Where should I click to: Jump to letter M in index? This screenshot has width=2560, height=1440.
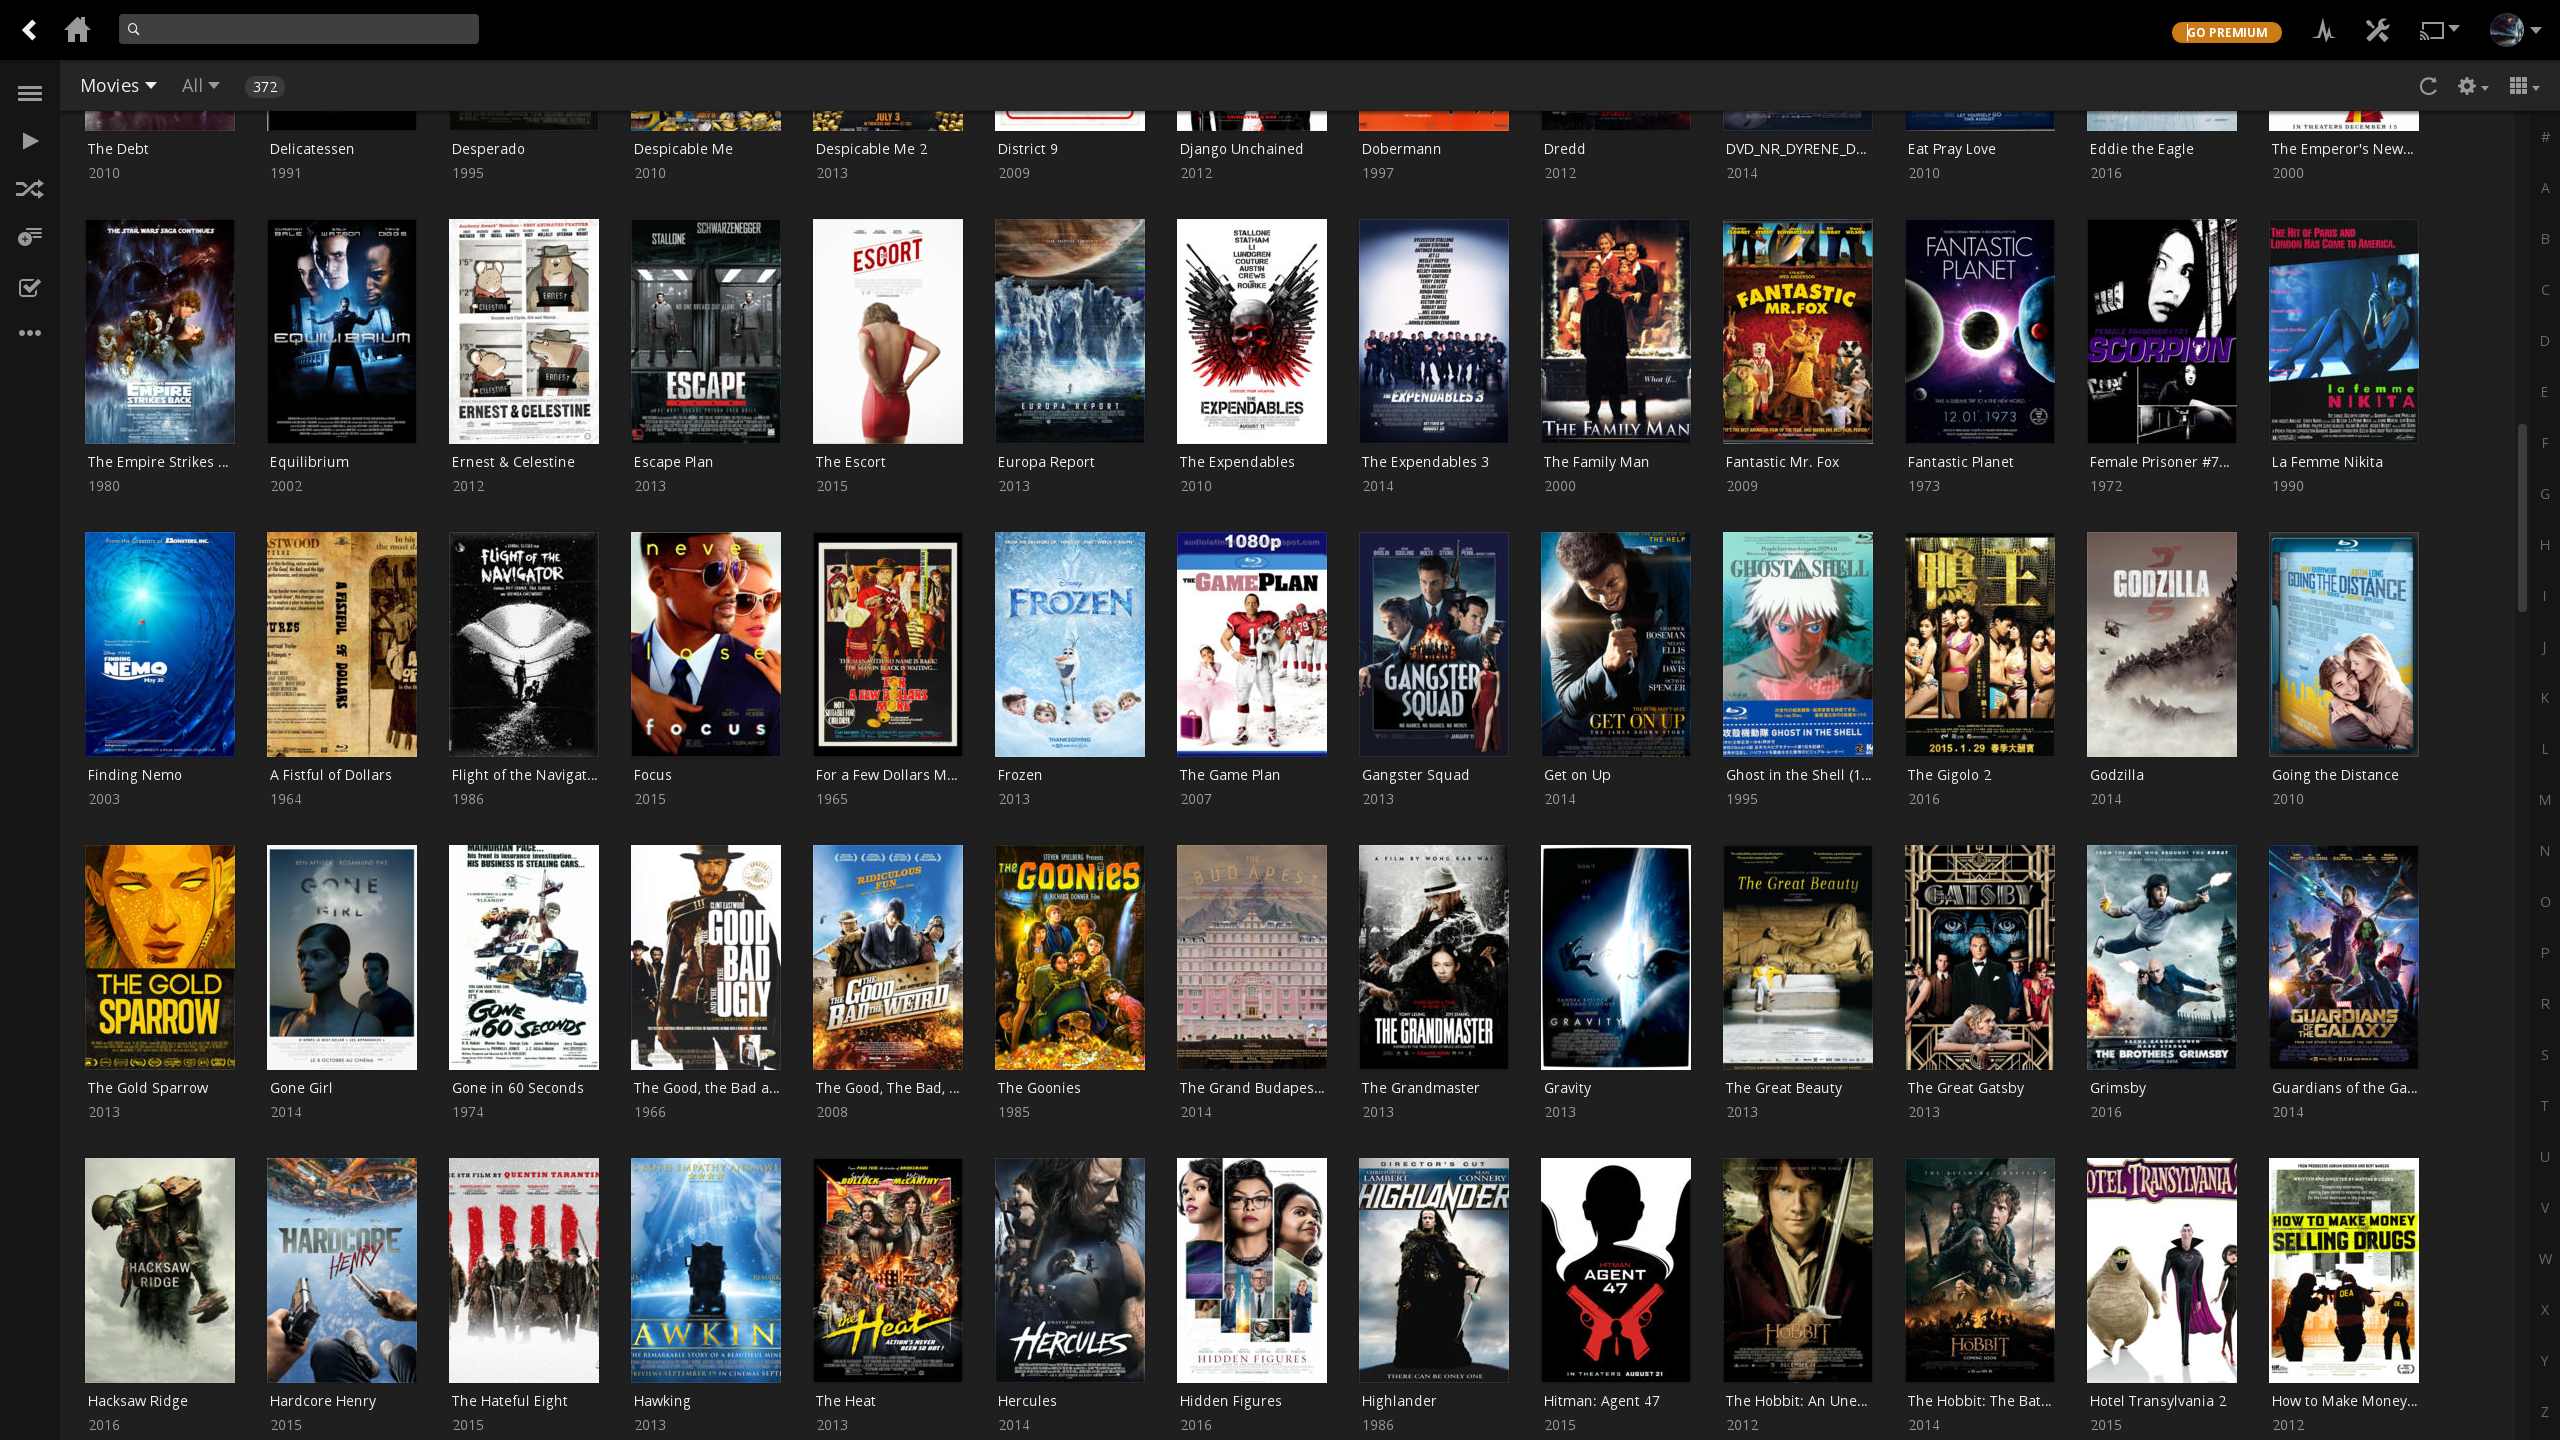click(x=2545, y=800)
